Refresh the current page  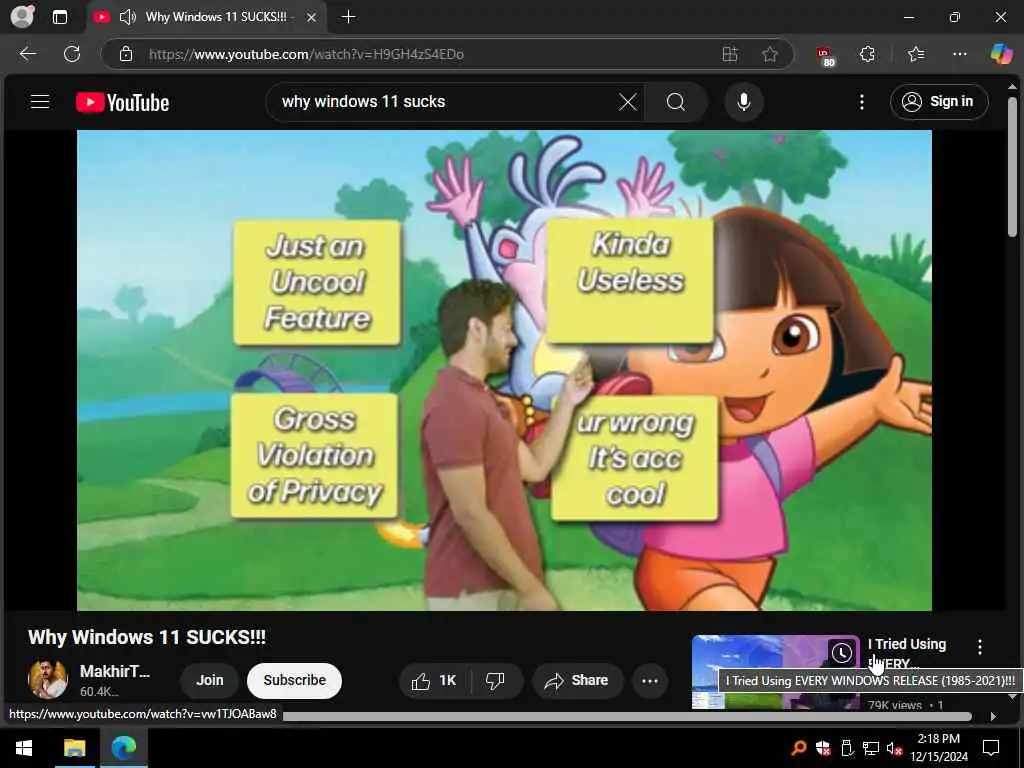(72, 54)
